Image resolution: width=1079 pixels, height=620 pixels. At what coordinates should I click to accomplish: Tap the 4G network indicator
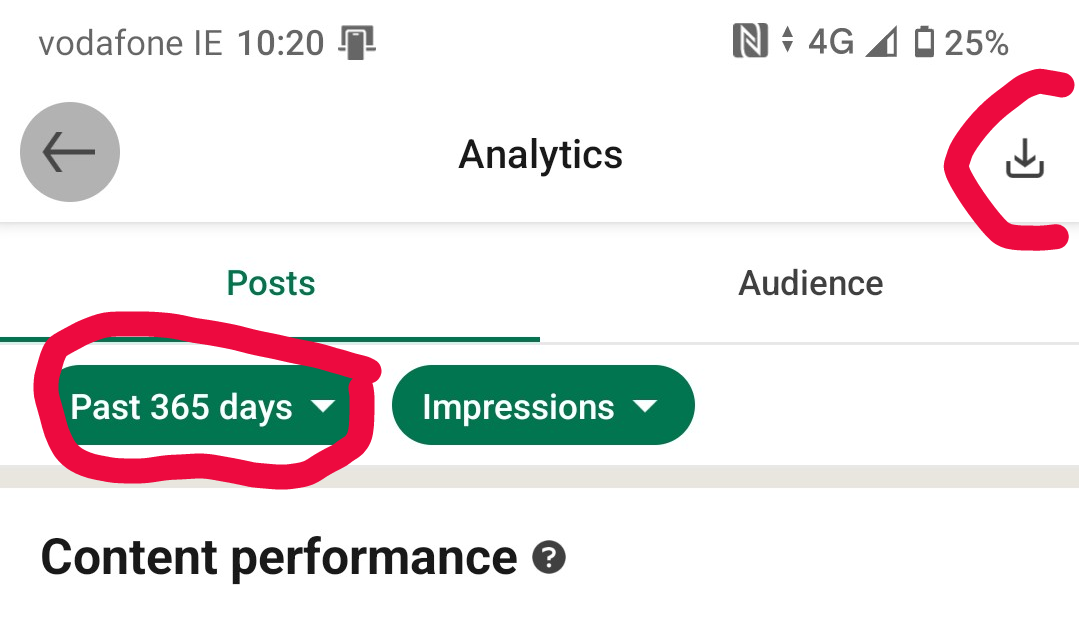click(831, 42)
